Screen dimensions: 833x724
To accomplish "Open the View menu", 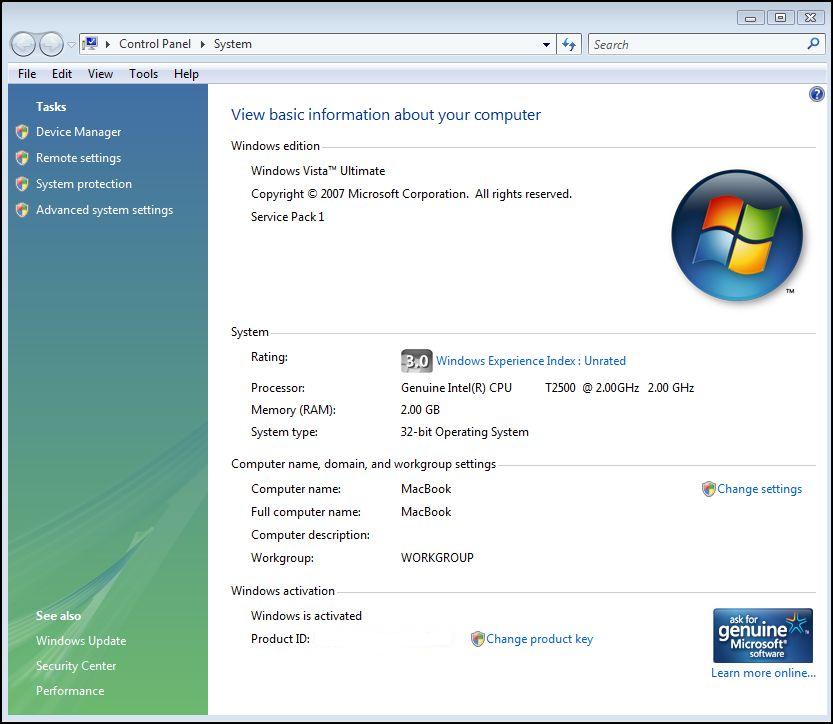I will pos(100,74).
